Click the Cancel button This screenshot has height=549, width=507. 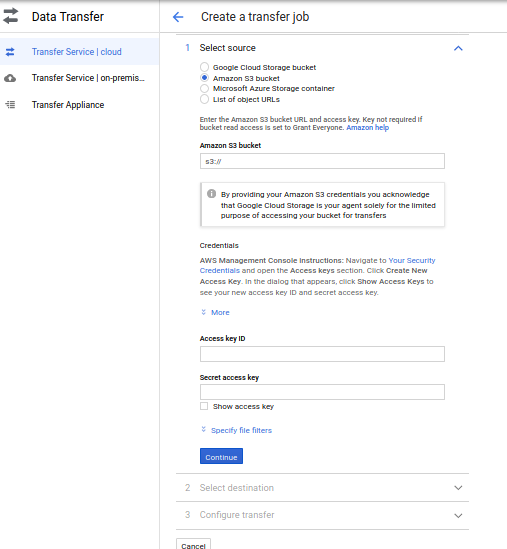click(x=193, y=545)
